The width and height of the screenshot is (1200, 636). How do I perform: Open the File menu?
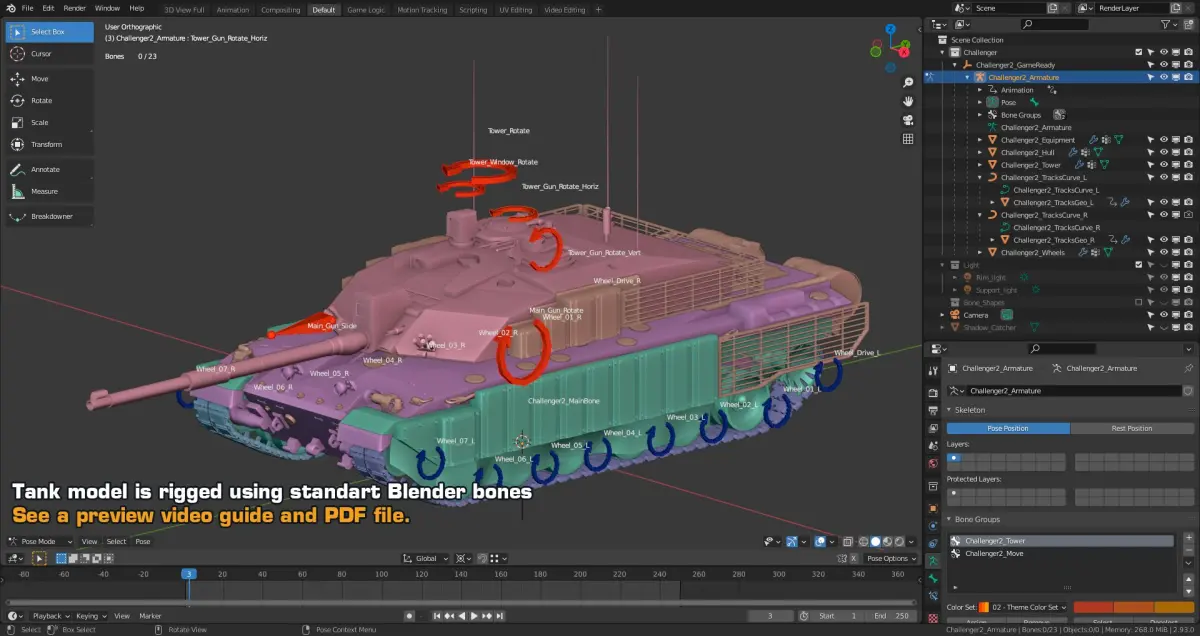point(27,9)
